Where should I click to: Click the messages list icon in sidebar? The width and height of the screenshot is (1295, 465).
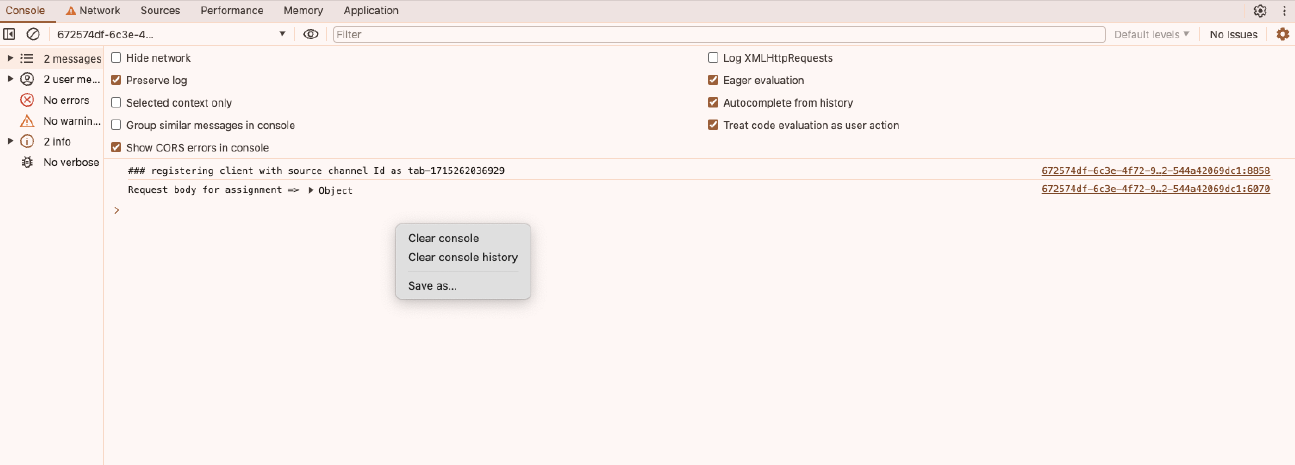coord(27,59)
